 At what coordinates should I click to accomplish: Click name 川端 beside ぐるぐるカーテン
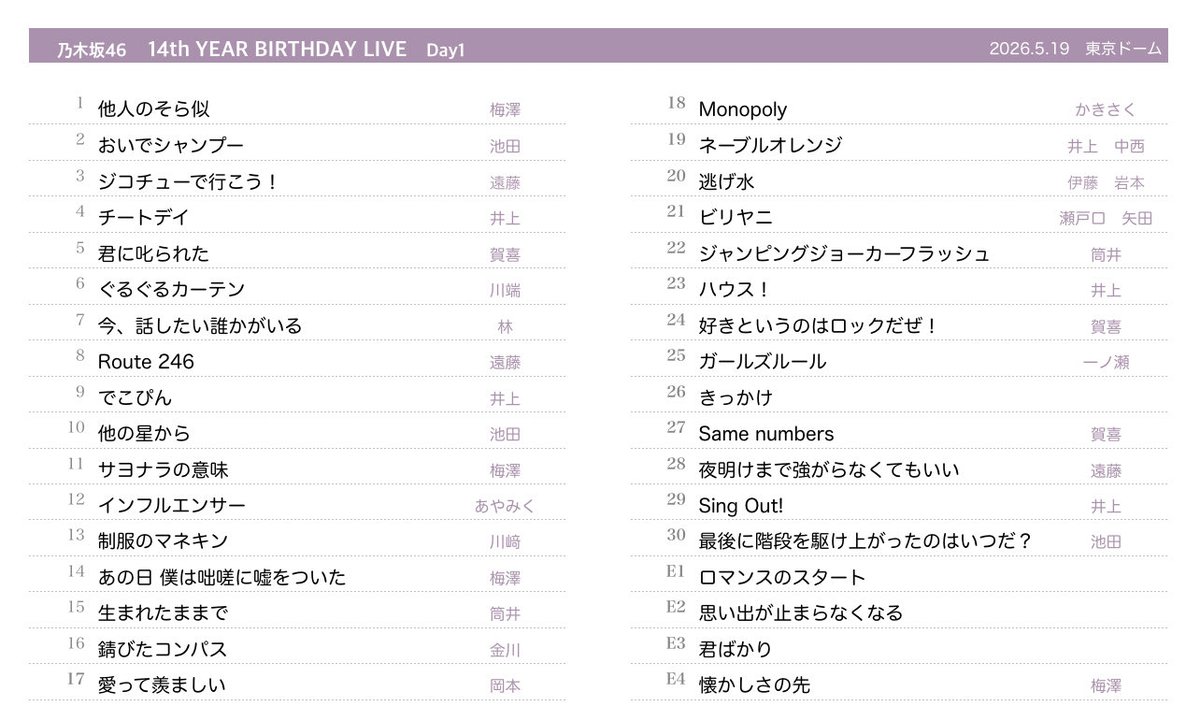click(x=505, y=290)
